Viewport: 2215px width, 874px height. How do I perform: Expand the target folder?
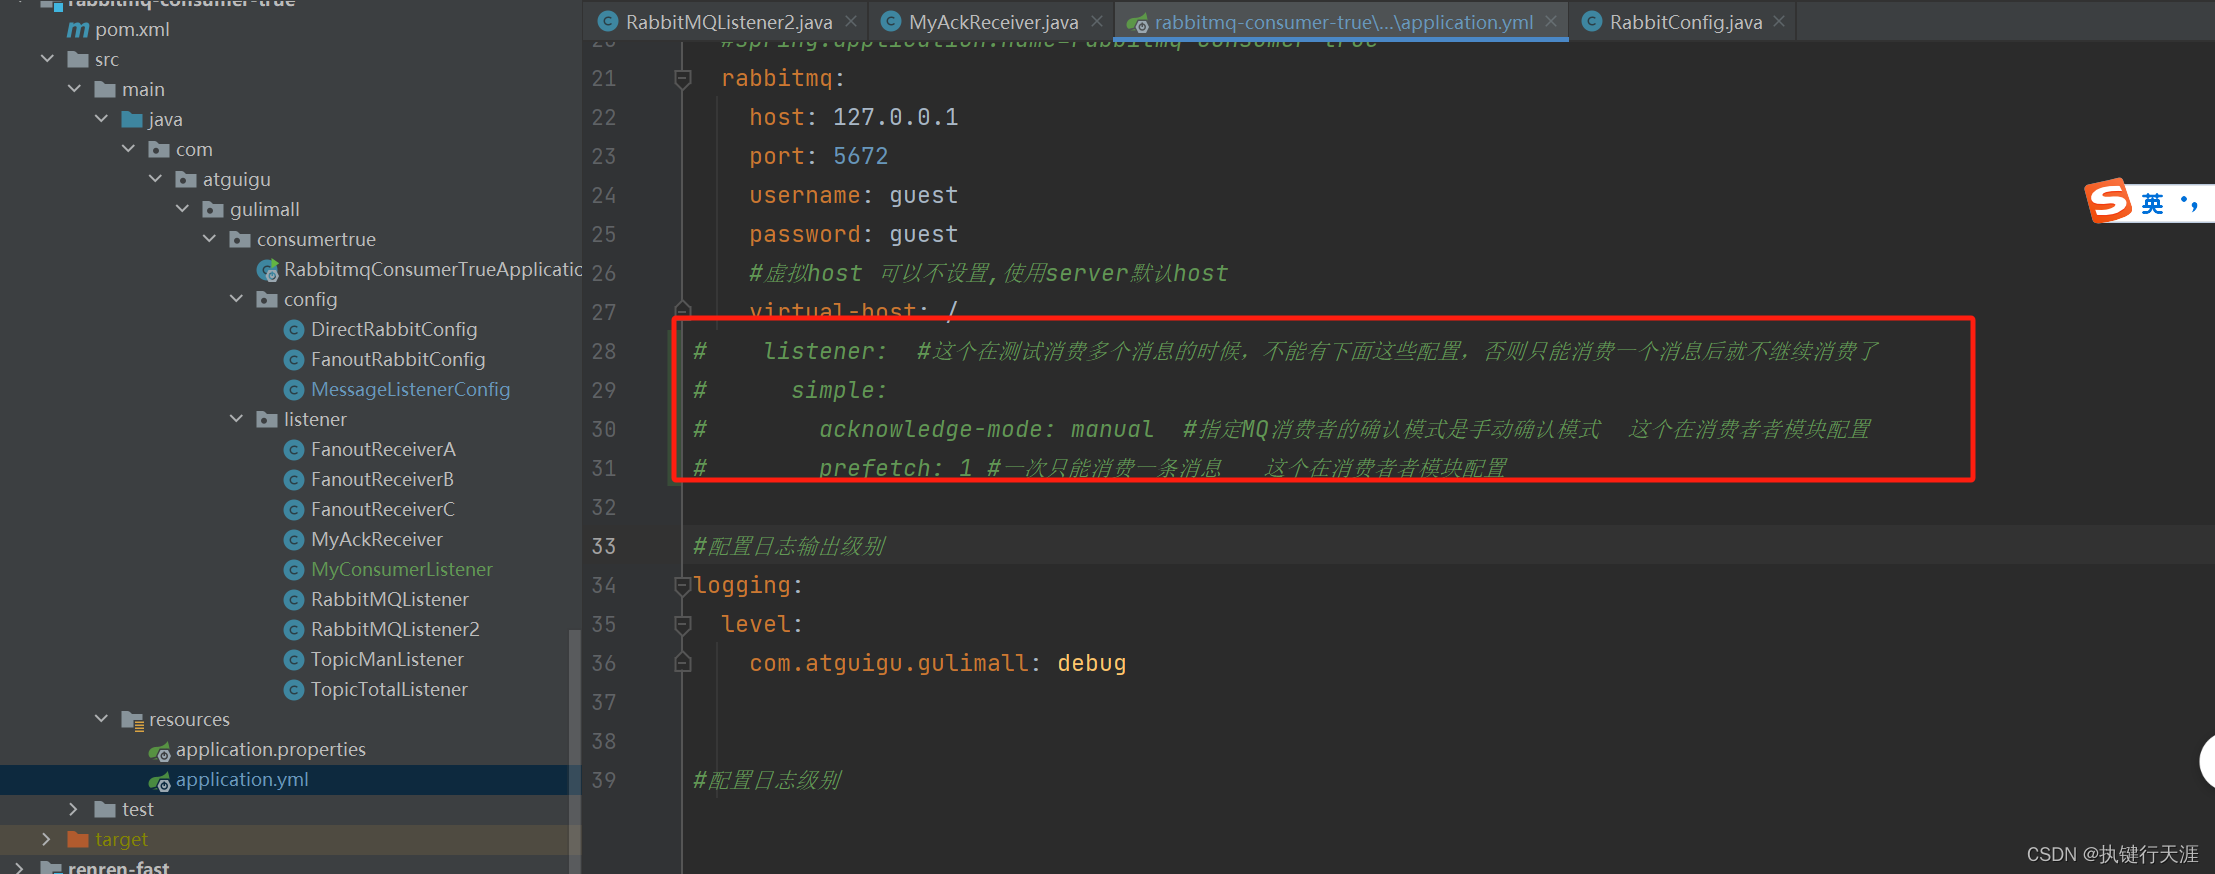coord(46,839)
